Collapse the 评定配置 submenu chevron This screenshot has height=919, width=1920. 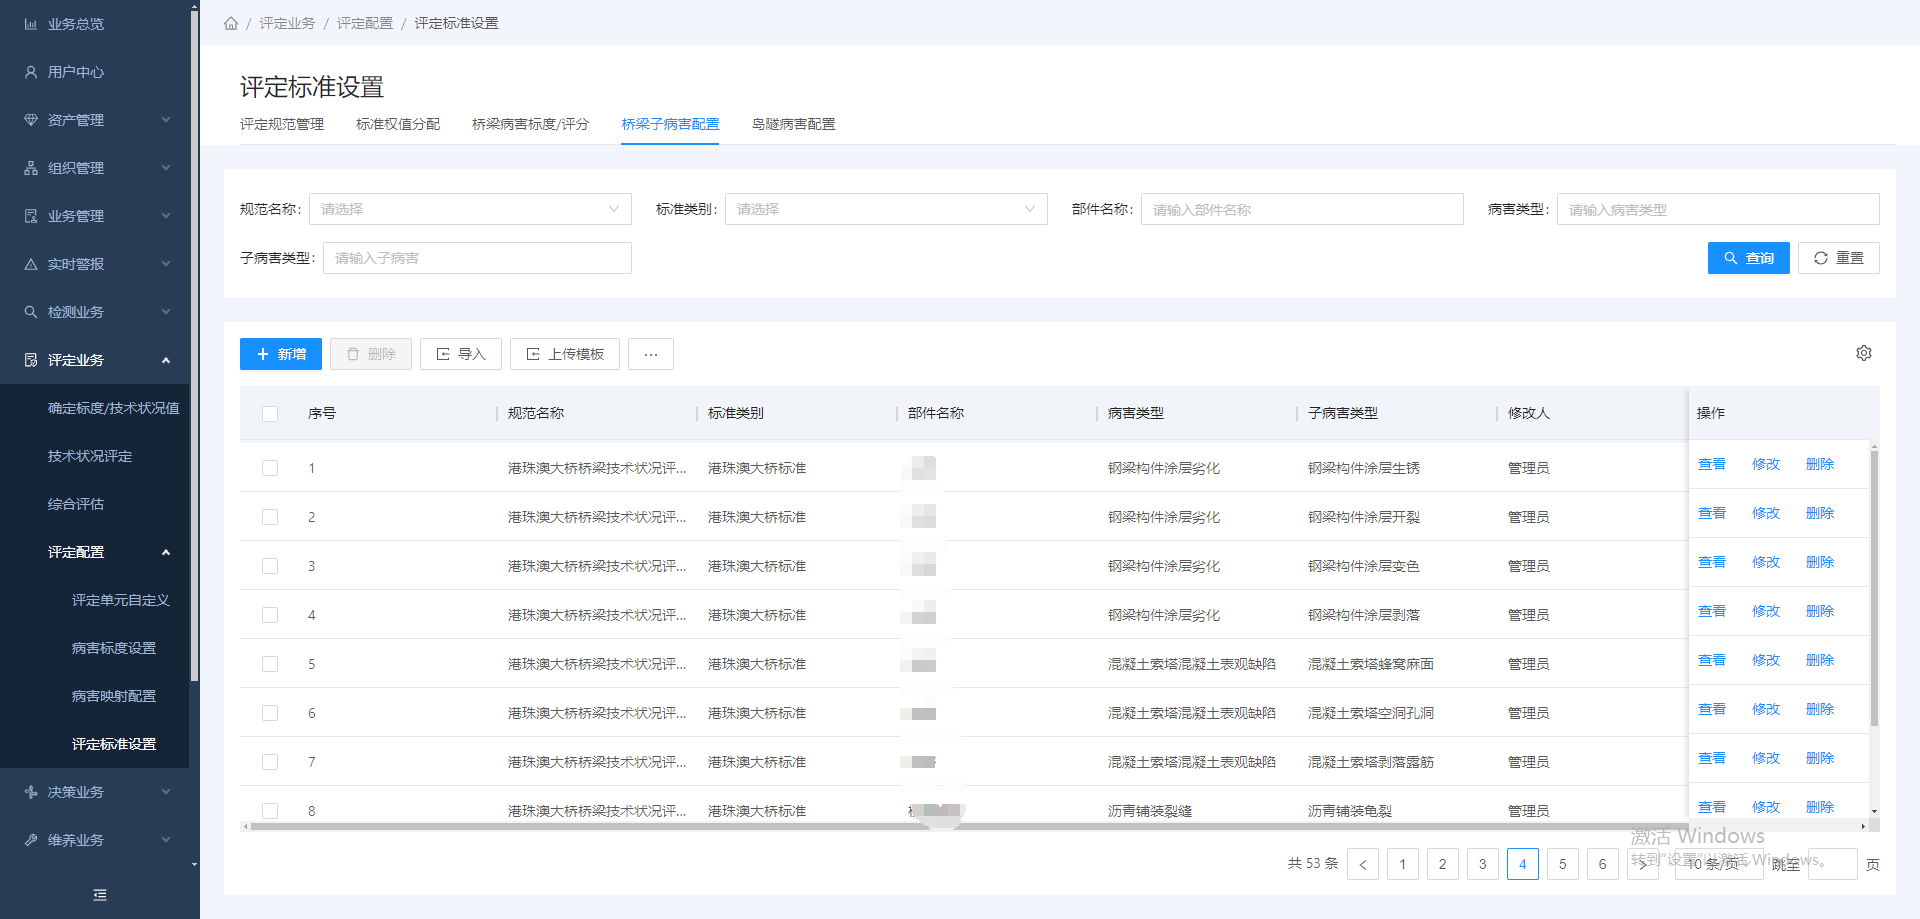[166, 552]
